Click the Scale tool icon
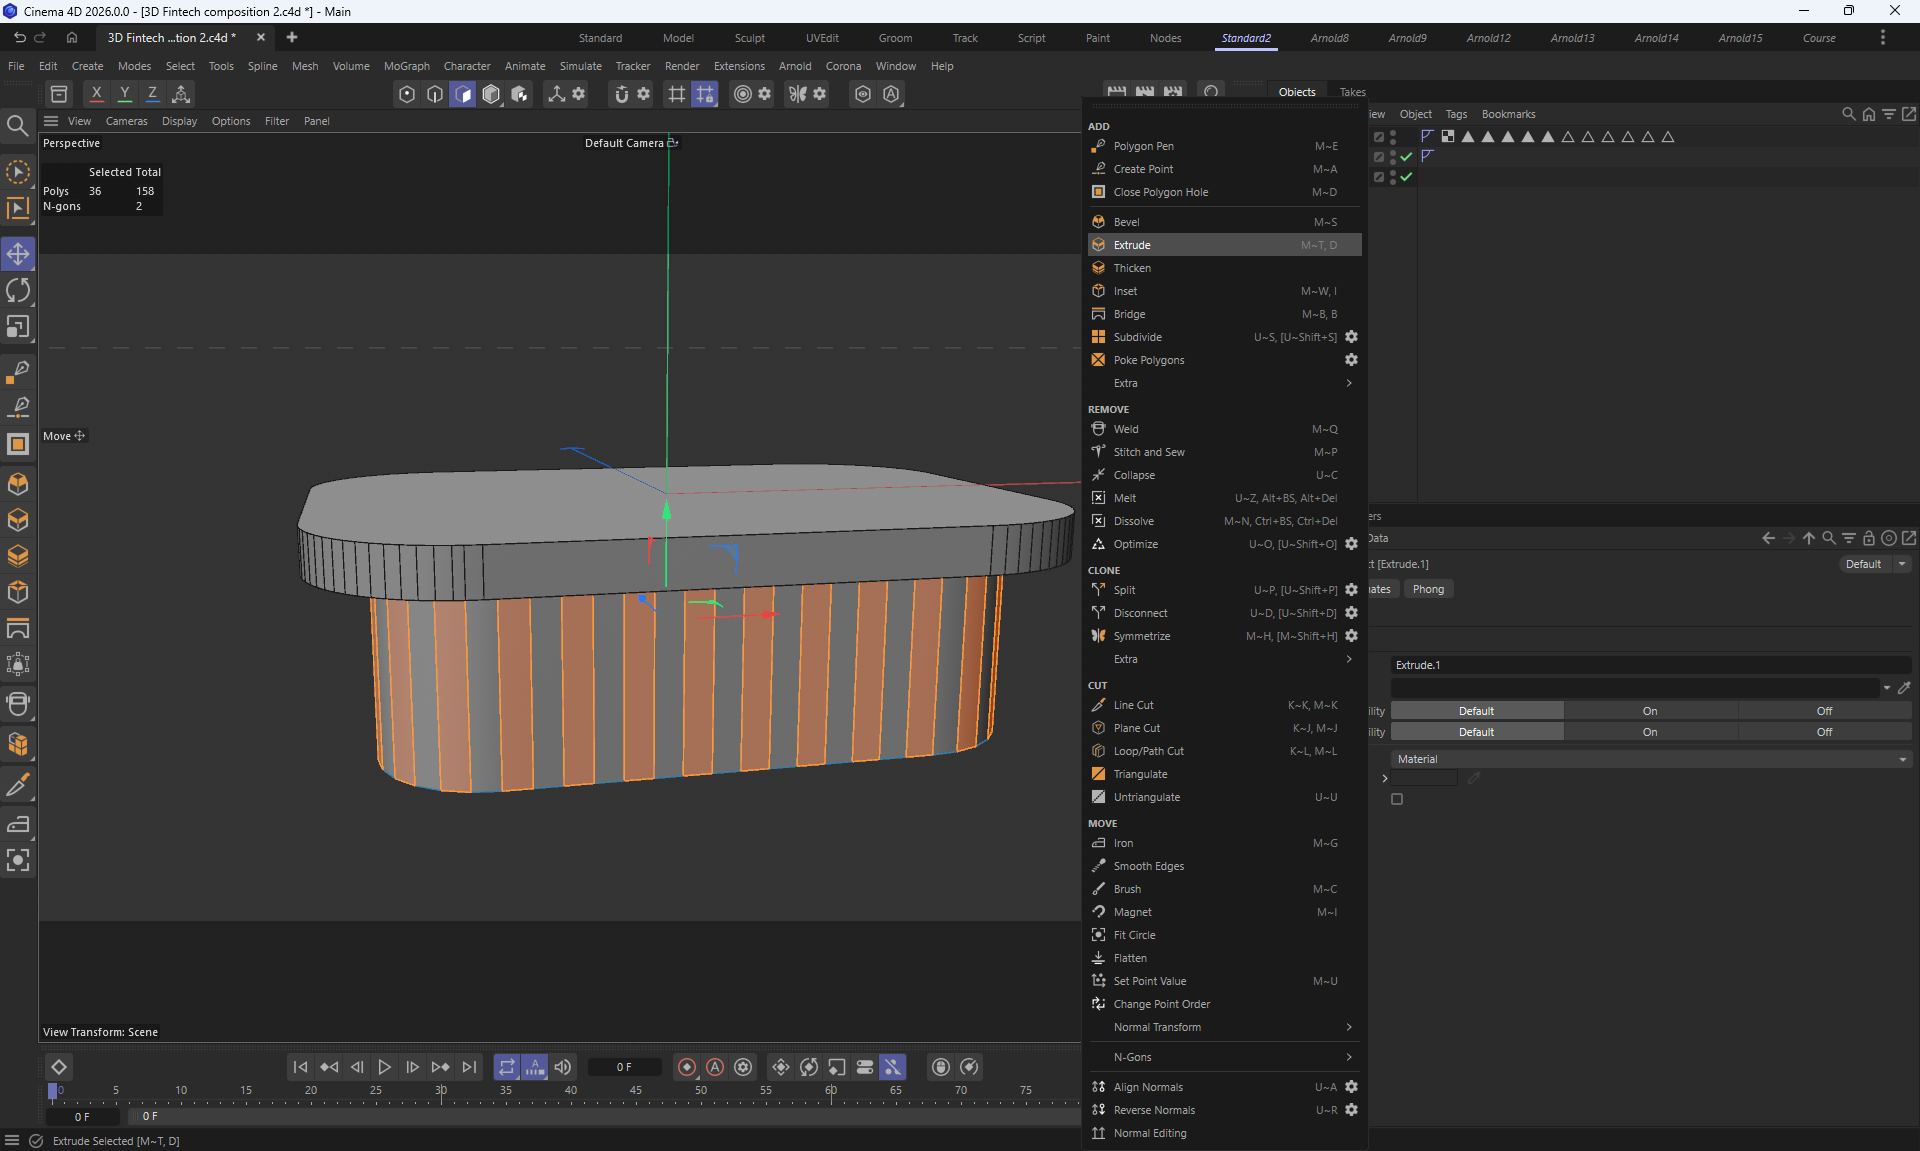Viewport: 1920px width, 1151px height. (18, 328)
